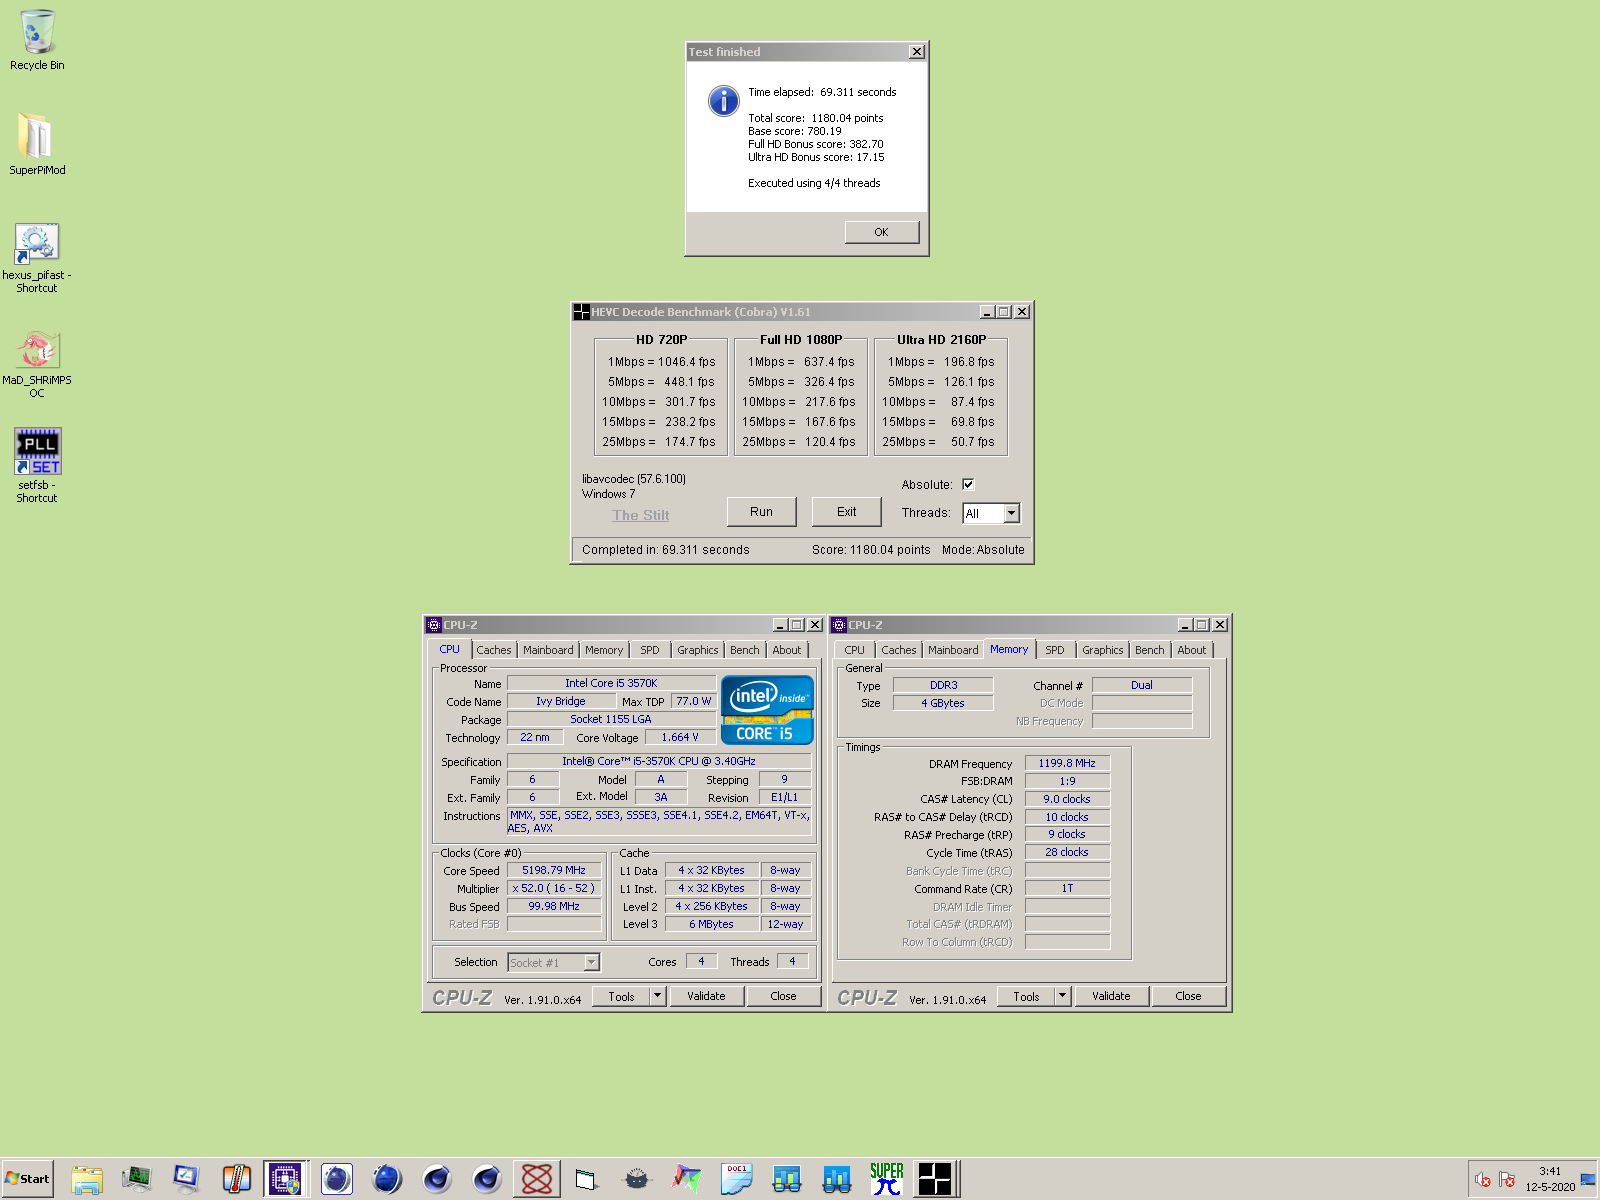1600x1200 pixels.
Task: Open the thermometer temperature taskbar icon
Action: click(x=237, y=1179)
